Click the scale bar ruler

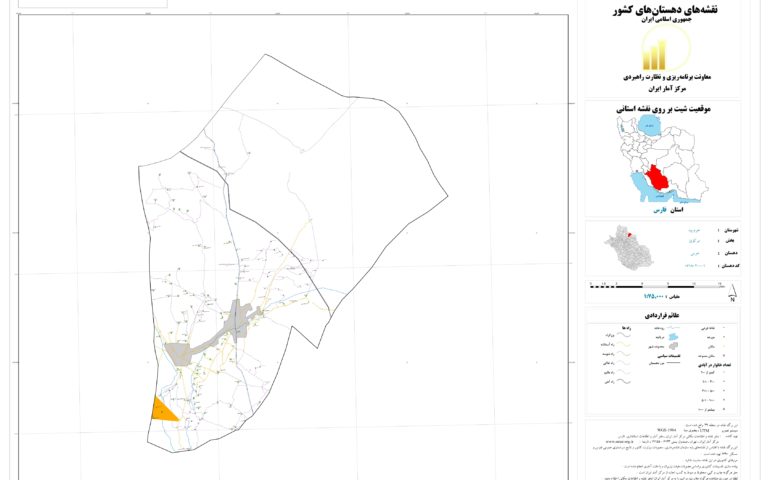click(x=658, y=285)
